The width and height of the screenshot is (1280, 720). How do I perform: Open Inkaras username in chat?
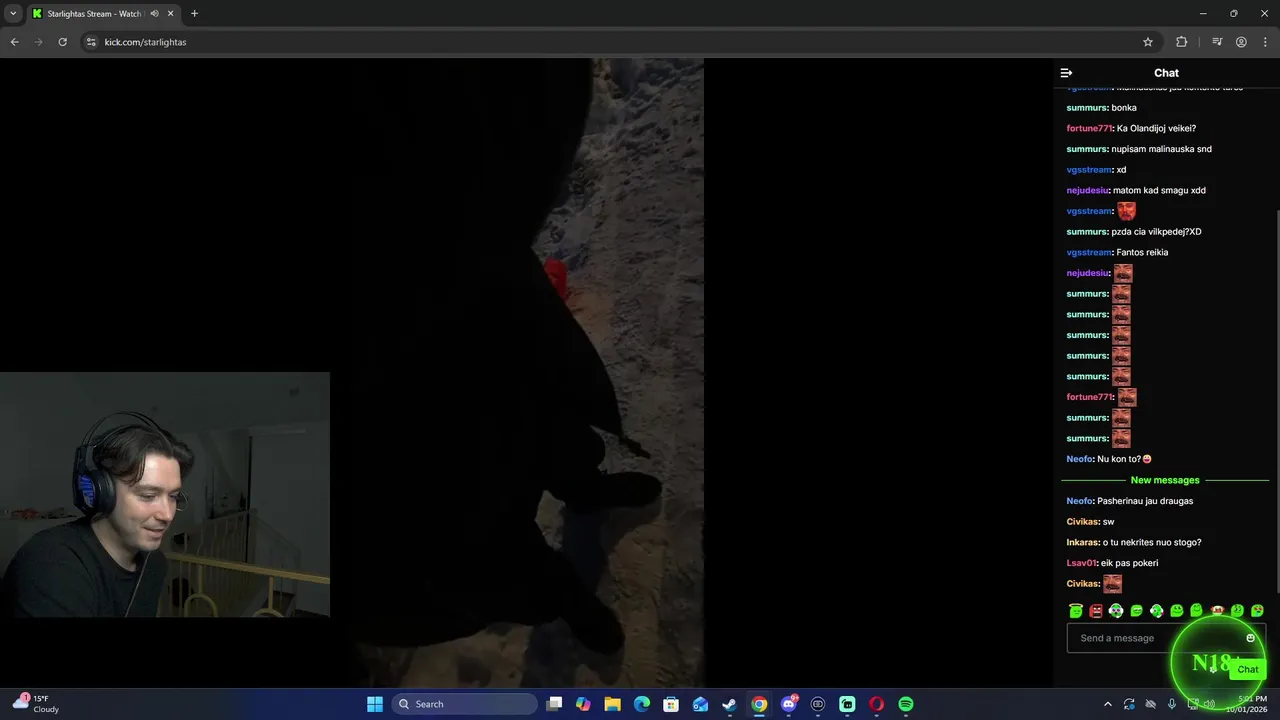pyautogui.click(x=1083, y=542)
